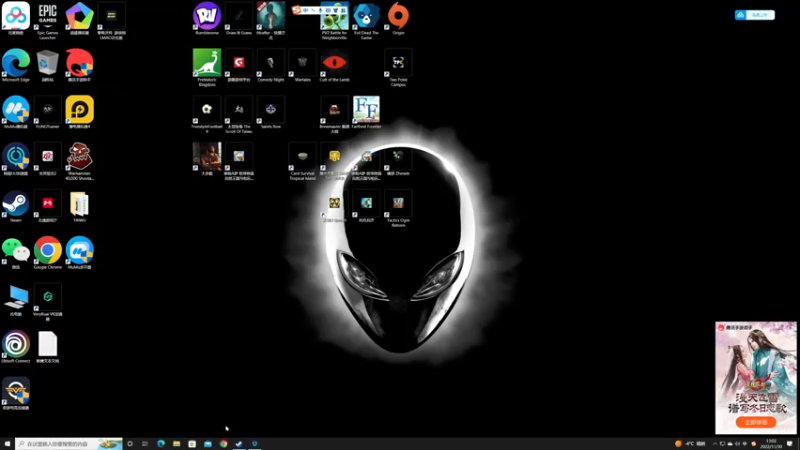Launch Card Survival Tropical Island

(x=303, y=161)
